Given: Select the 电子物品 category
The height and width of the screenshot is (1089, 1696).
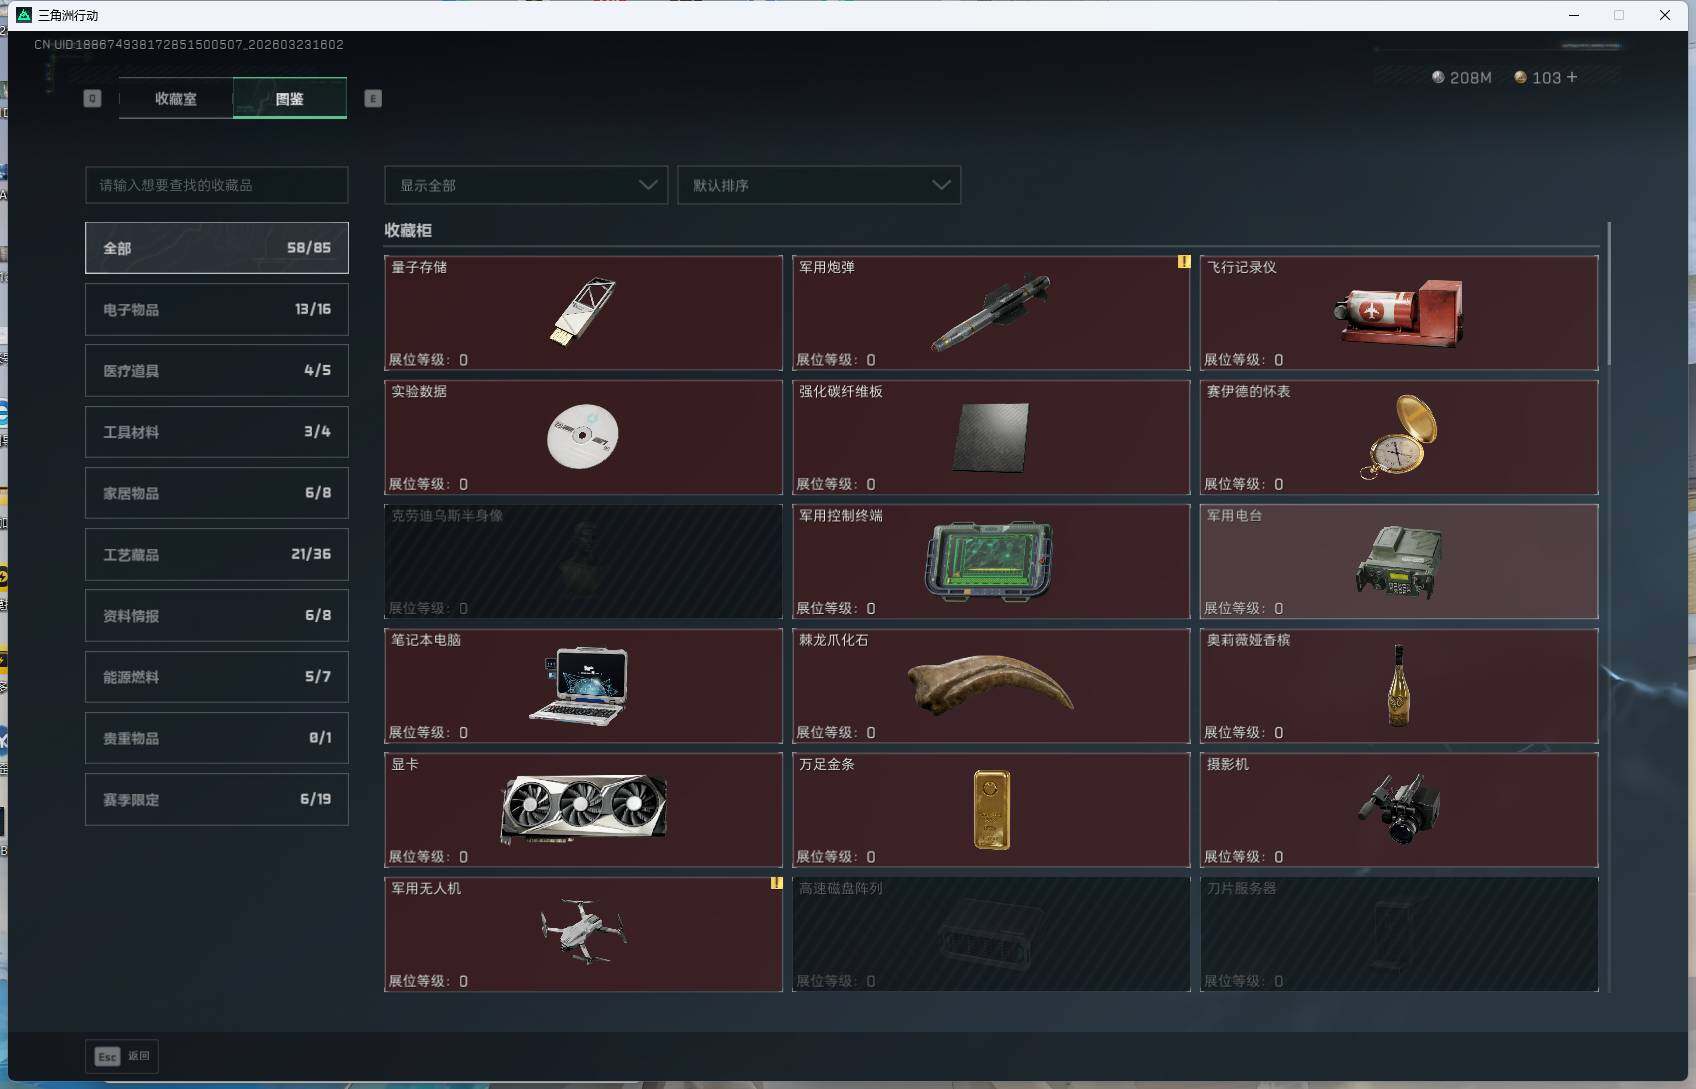Looking at the screenshot, I should [x=217, y=309].
